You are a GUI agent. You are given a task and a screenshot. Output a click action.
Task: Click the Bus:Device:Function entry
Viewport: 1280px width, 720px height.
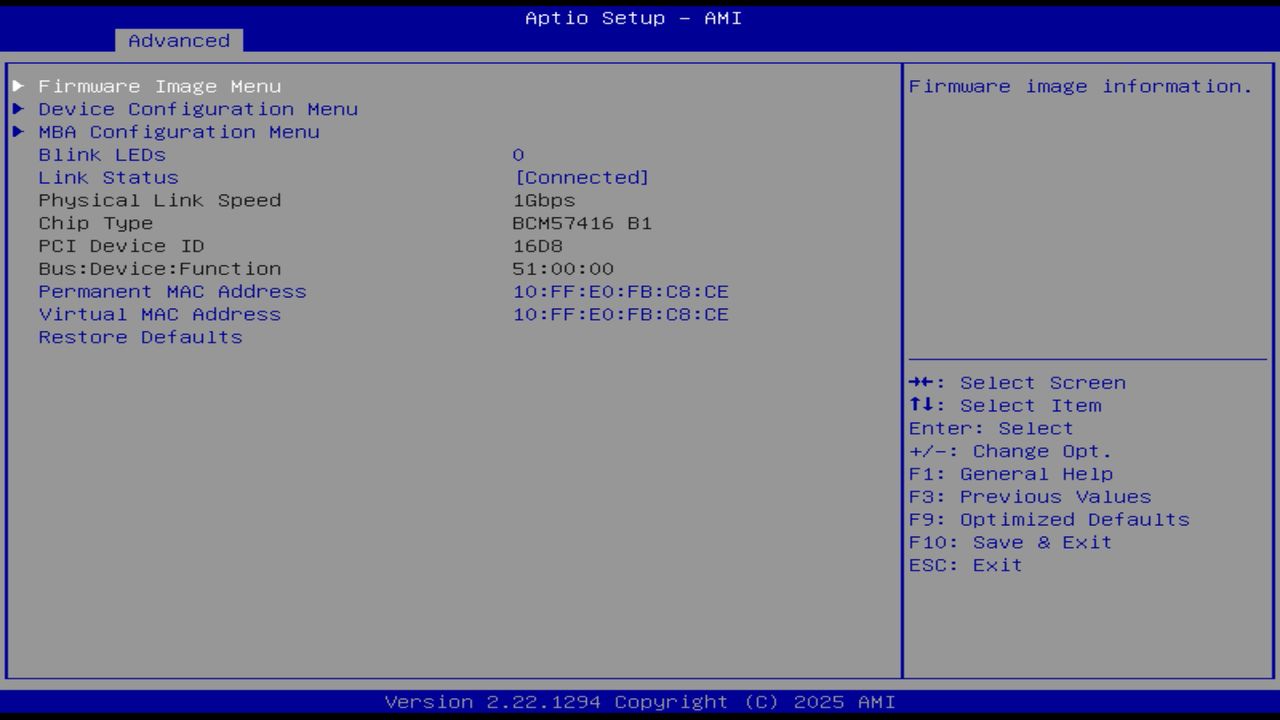click(160, 268)
